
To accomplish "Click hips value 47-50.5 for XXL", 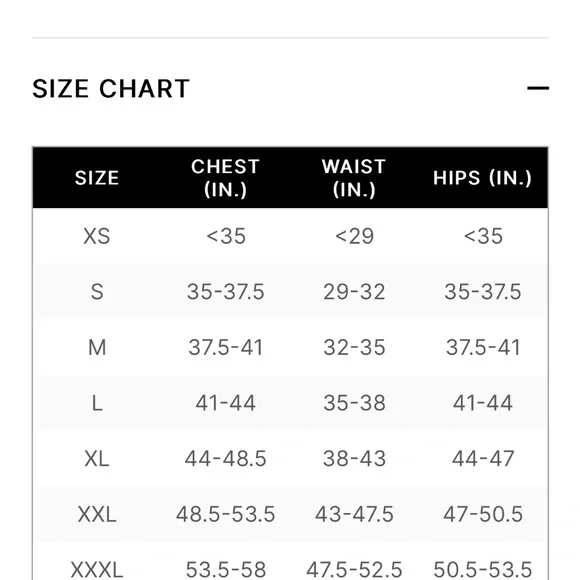I will pyautogui.click(x=483, y=514).
